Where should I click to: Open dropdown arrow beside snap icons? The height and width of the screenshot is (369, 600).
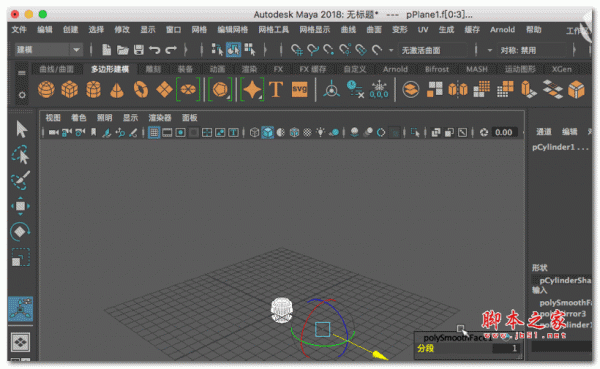[x=391, y=50]
